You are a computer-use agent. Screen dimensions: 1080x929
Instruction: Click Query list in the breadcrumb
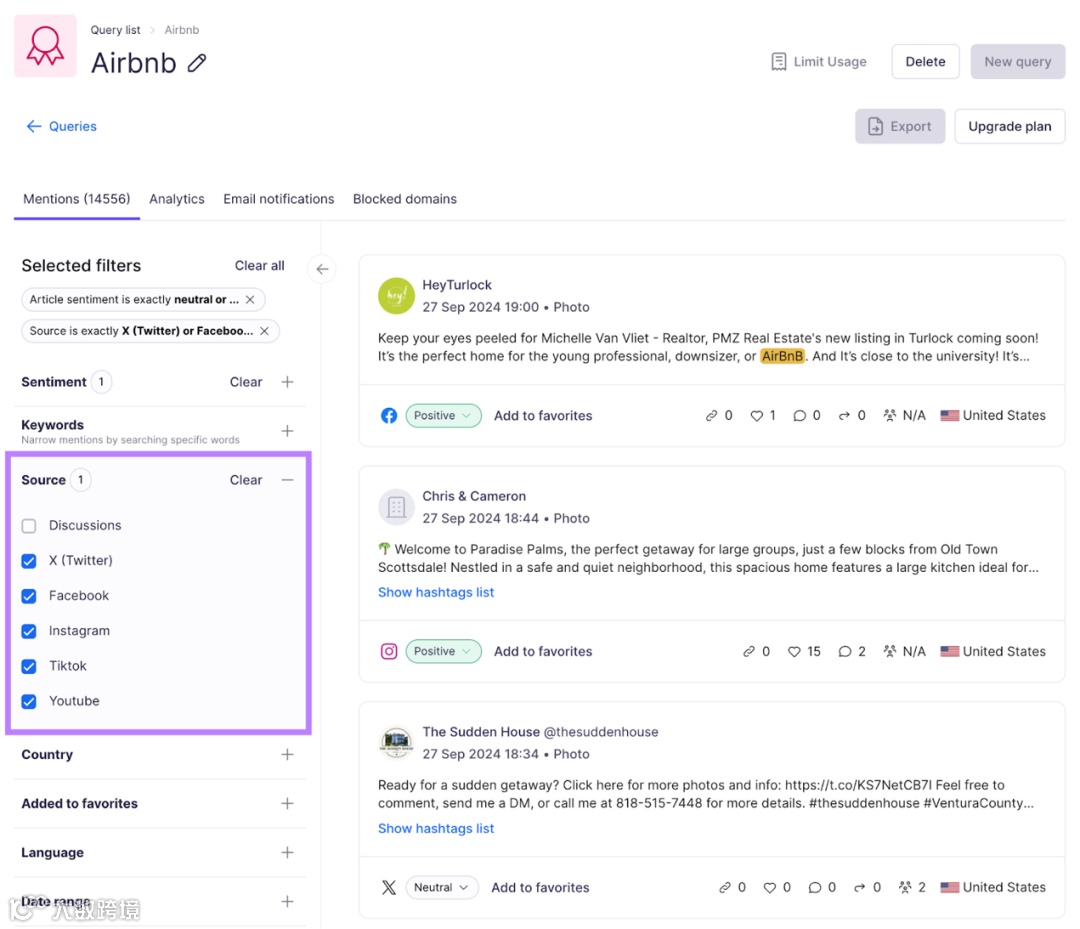[x=115, y=30]
